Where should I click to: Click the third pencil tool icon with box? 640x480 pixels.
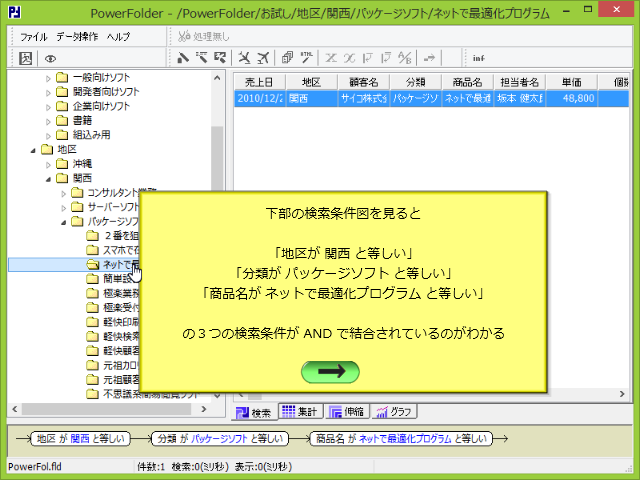[x=220, y=58]
